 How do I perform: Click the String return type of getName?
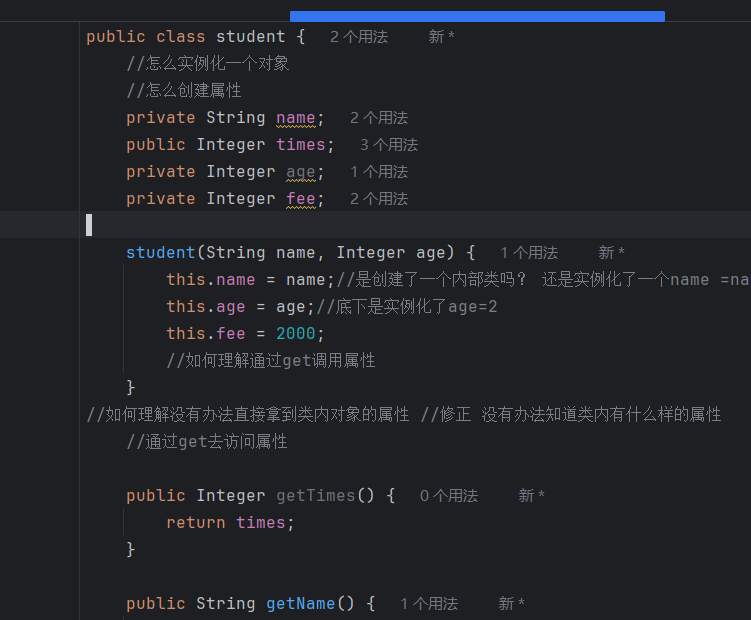(226, 604)
